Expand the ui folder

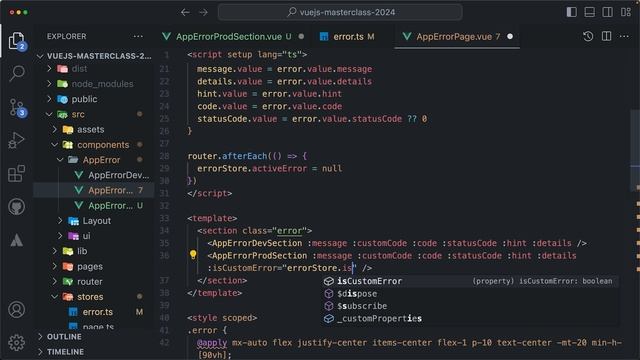[x=94, y=236]
